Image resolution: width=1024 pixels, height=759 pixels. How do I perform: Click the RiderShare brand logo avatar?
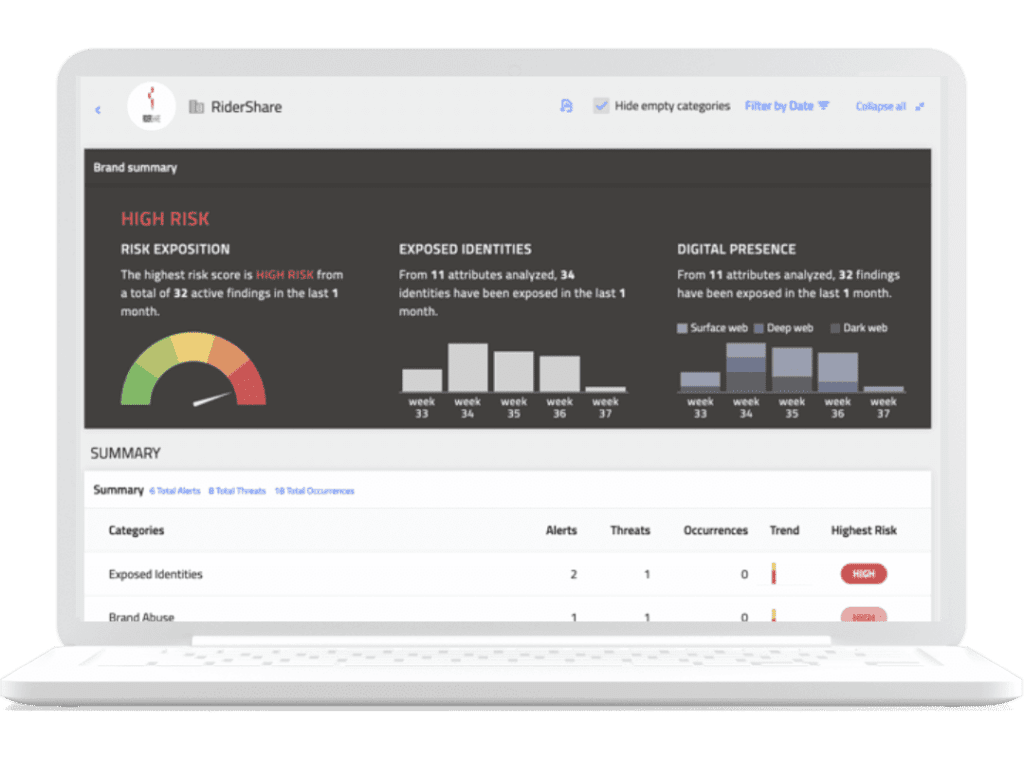(x=152, y=106)
